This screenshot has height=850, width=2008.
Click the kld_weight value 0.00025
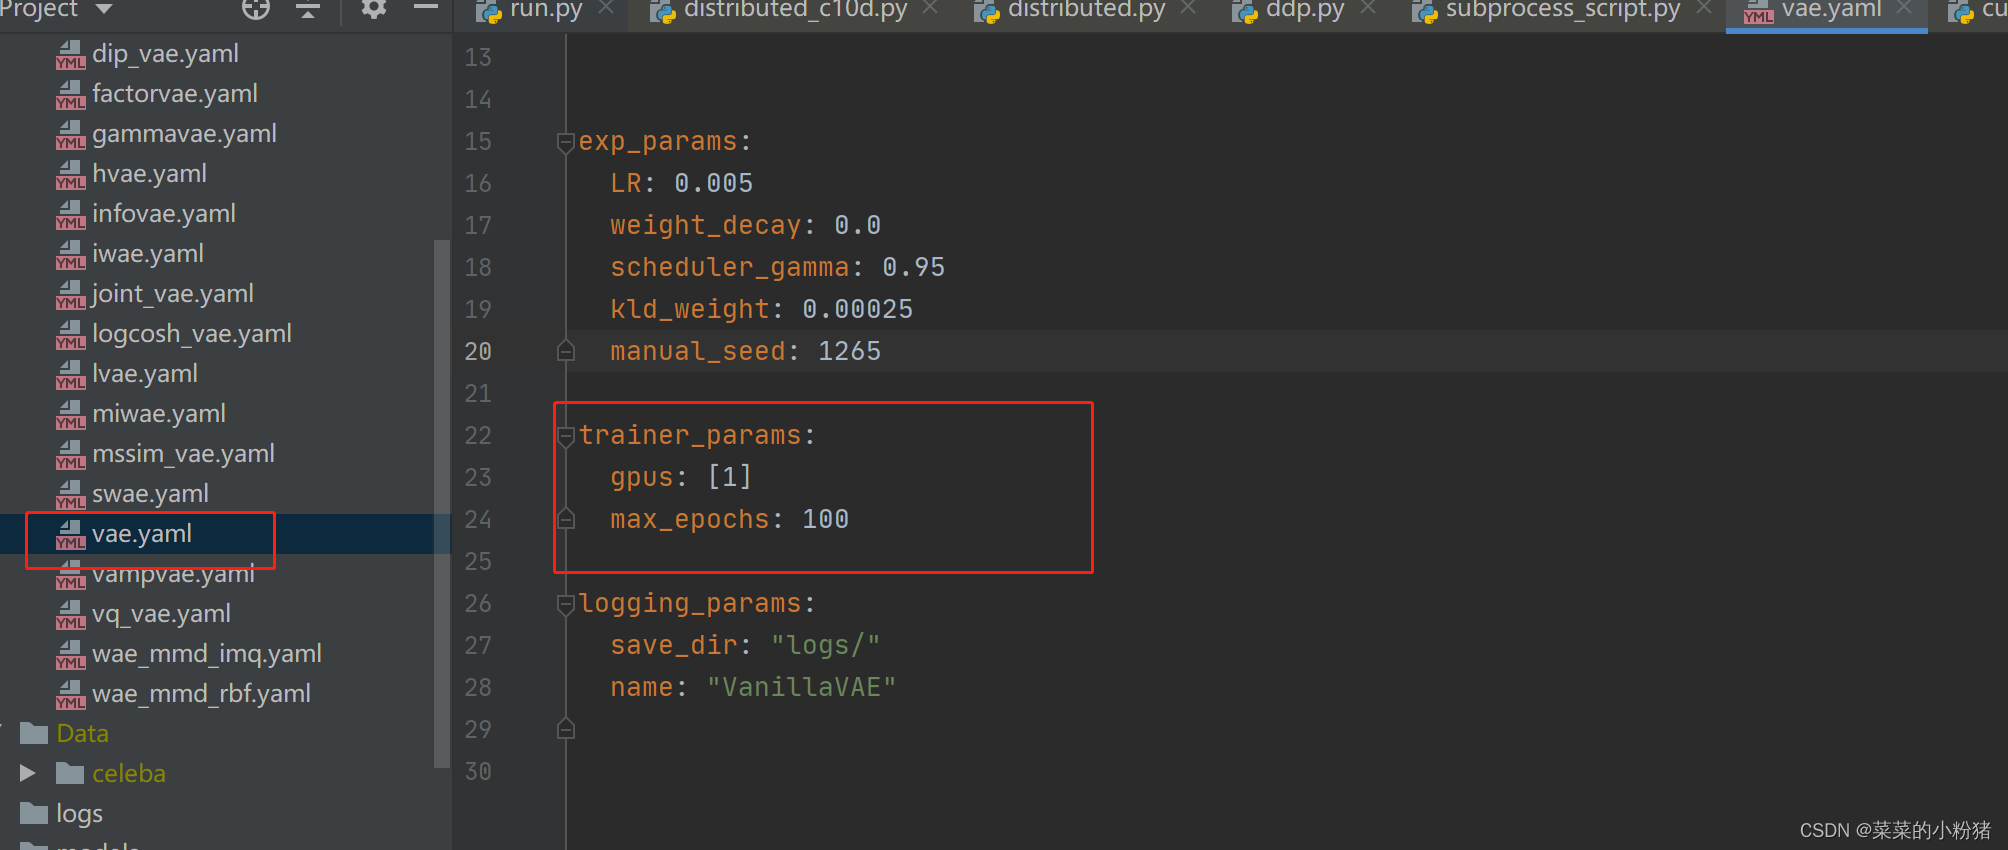tap(858, 309)
